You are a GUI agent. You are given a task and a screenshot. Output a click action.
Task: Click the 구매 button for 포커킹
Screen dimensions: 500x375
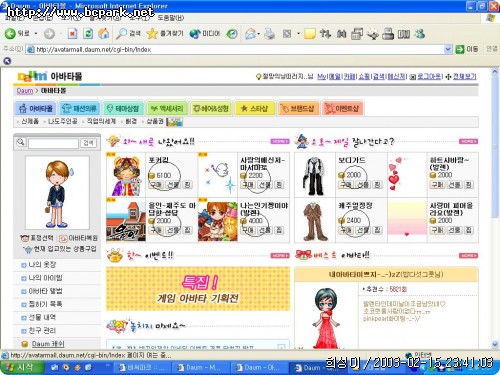[156, 185]
